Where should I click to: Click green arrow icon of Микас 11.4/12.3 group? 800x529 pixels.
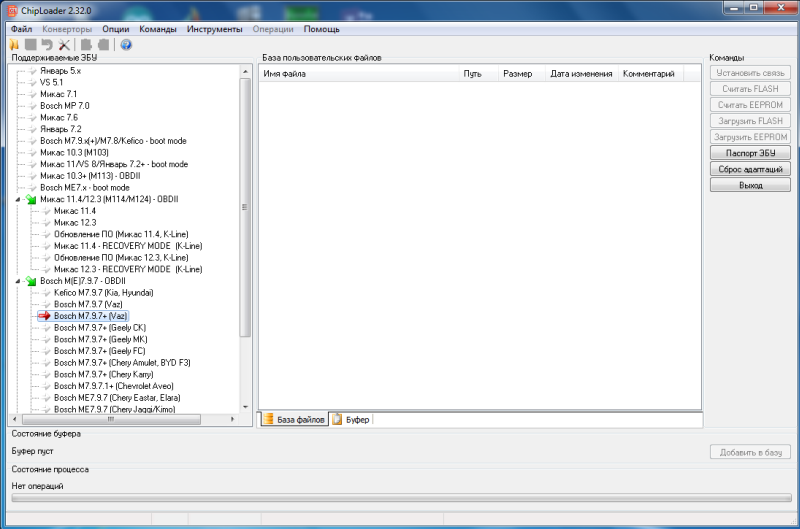click(x=31, y=199)
